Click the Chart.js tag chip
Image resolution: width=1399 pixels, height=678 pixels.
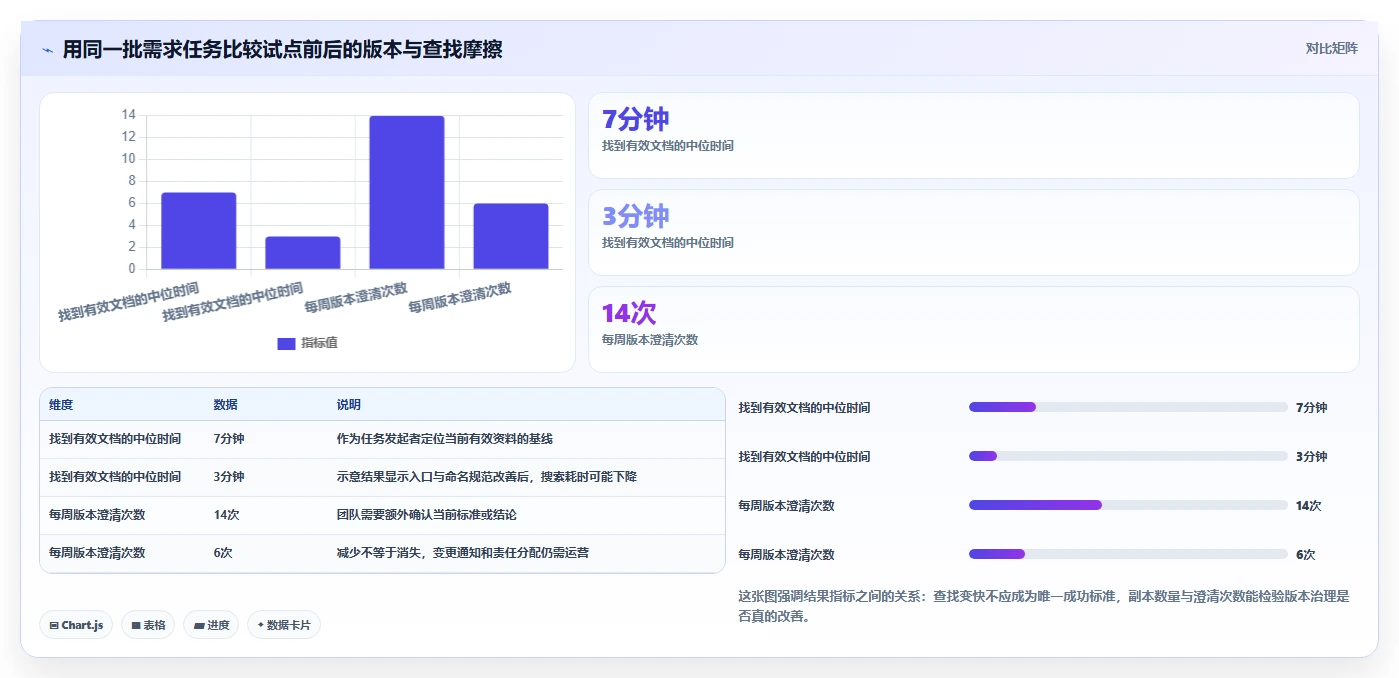click(76, 625)
